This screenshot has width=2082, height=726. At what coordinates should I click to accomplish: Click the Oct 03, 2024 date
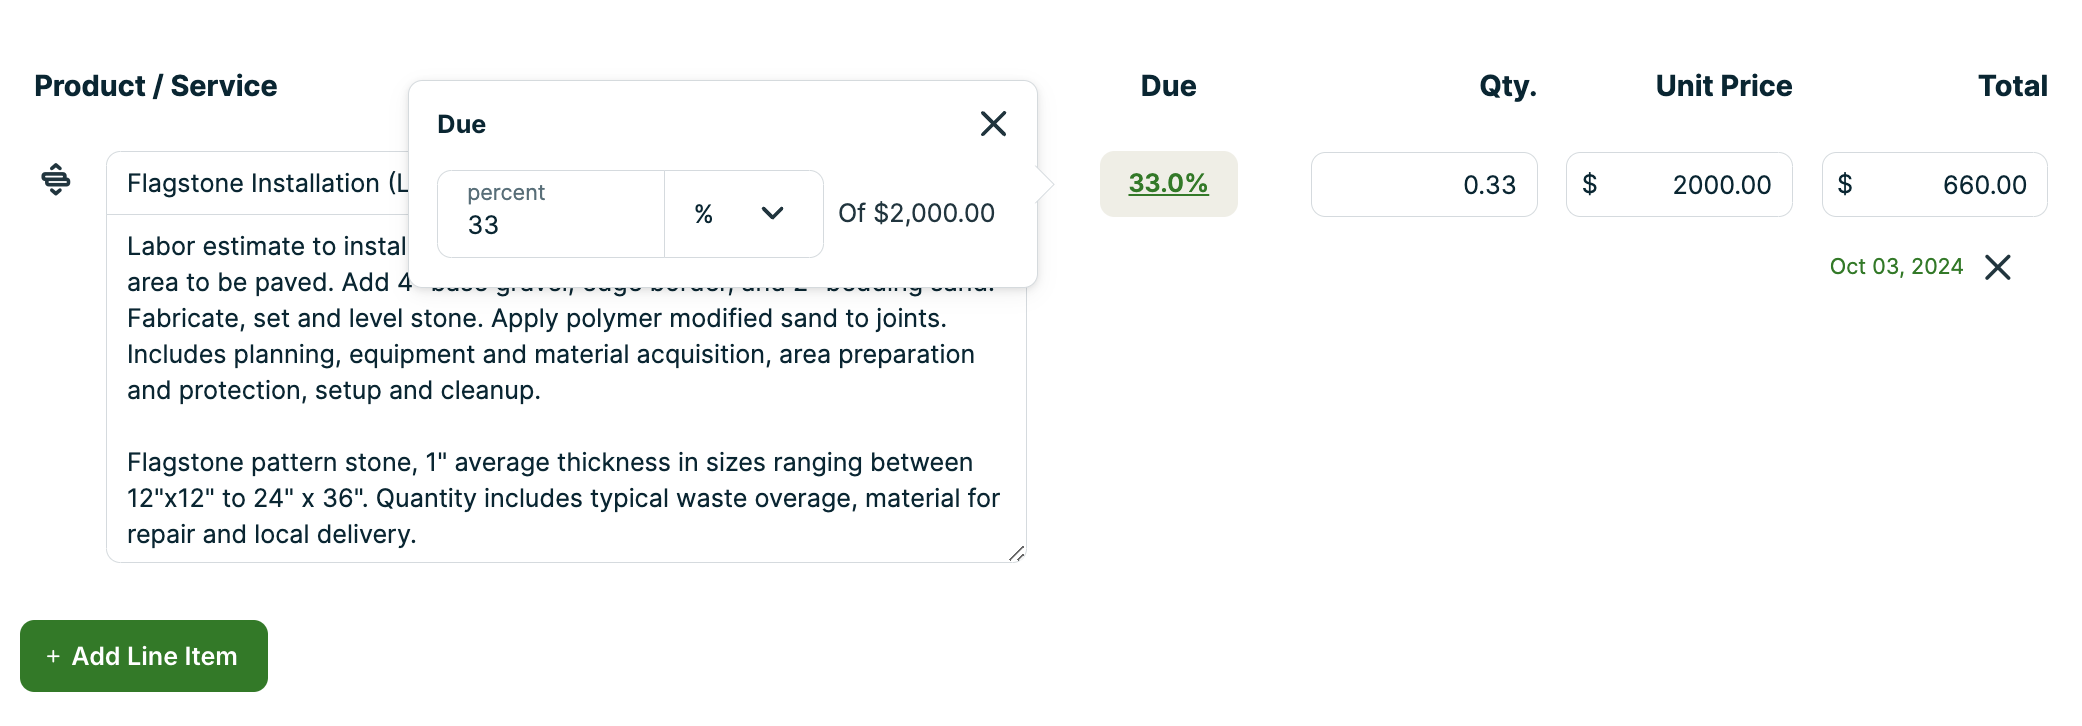pos(1896,267)
